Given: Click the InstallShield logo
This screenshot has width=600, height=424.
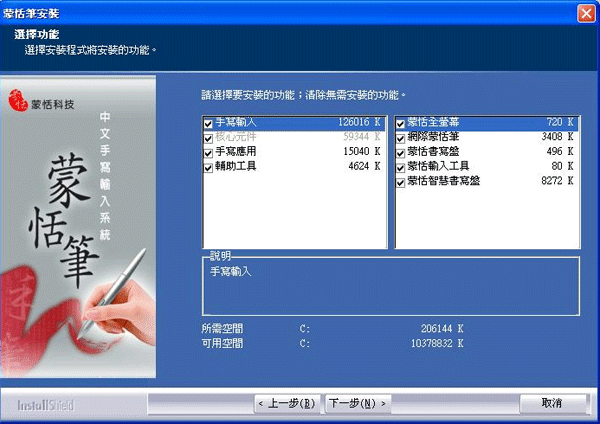Looking at the screenshot, I should [46, 405].
